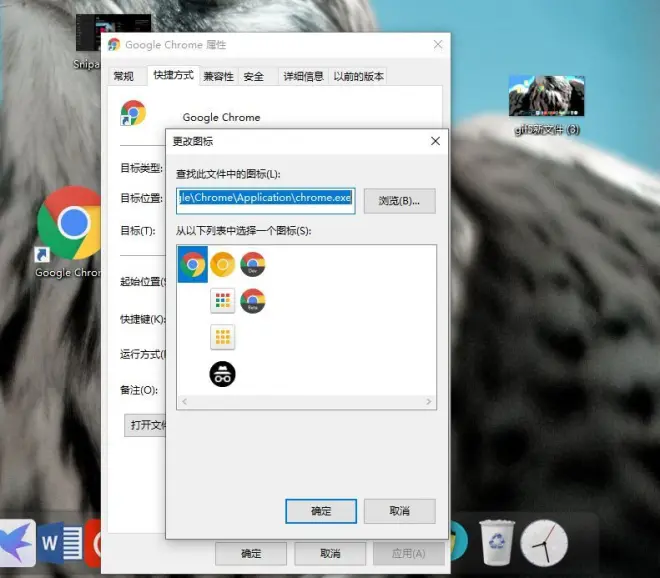Screen dimensions: 660x578
Task: Confirm with 确定 in 更改图标 dialog
Action: [x=321, y=511]
